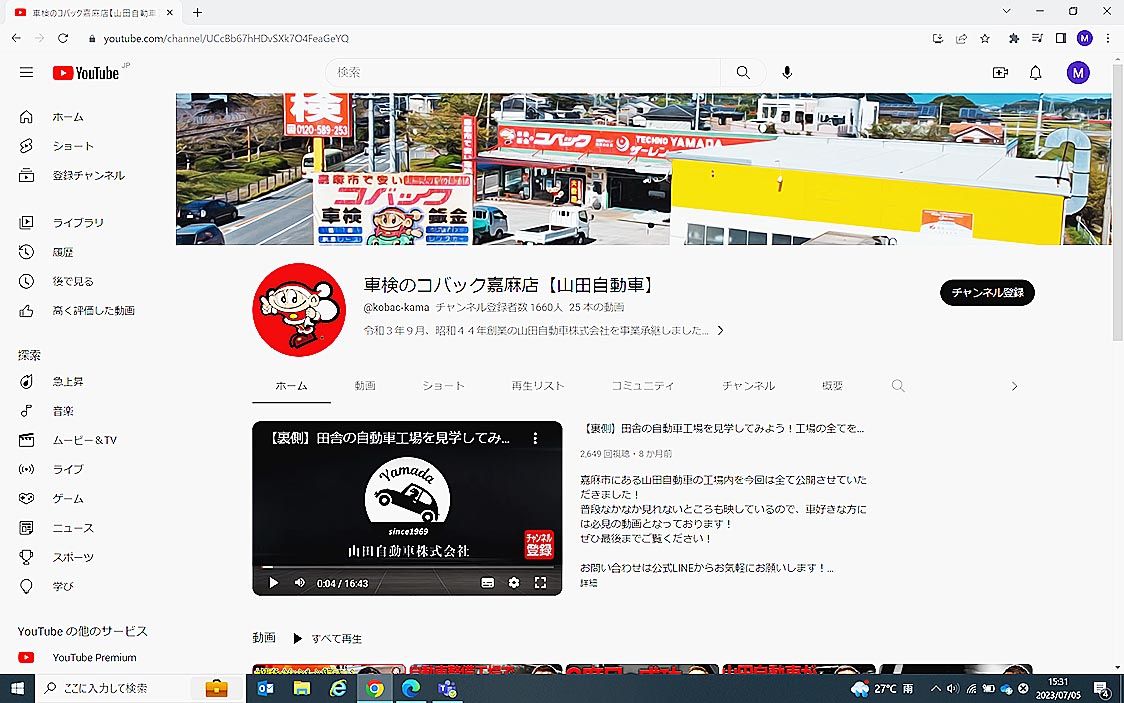1124x703 pixels.
Task: Open the notifications bell
Action: 1036,72
